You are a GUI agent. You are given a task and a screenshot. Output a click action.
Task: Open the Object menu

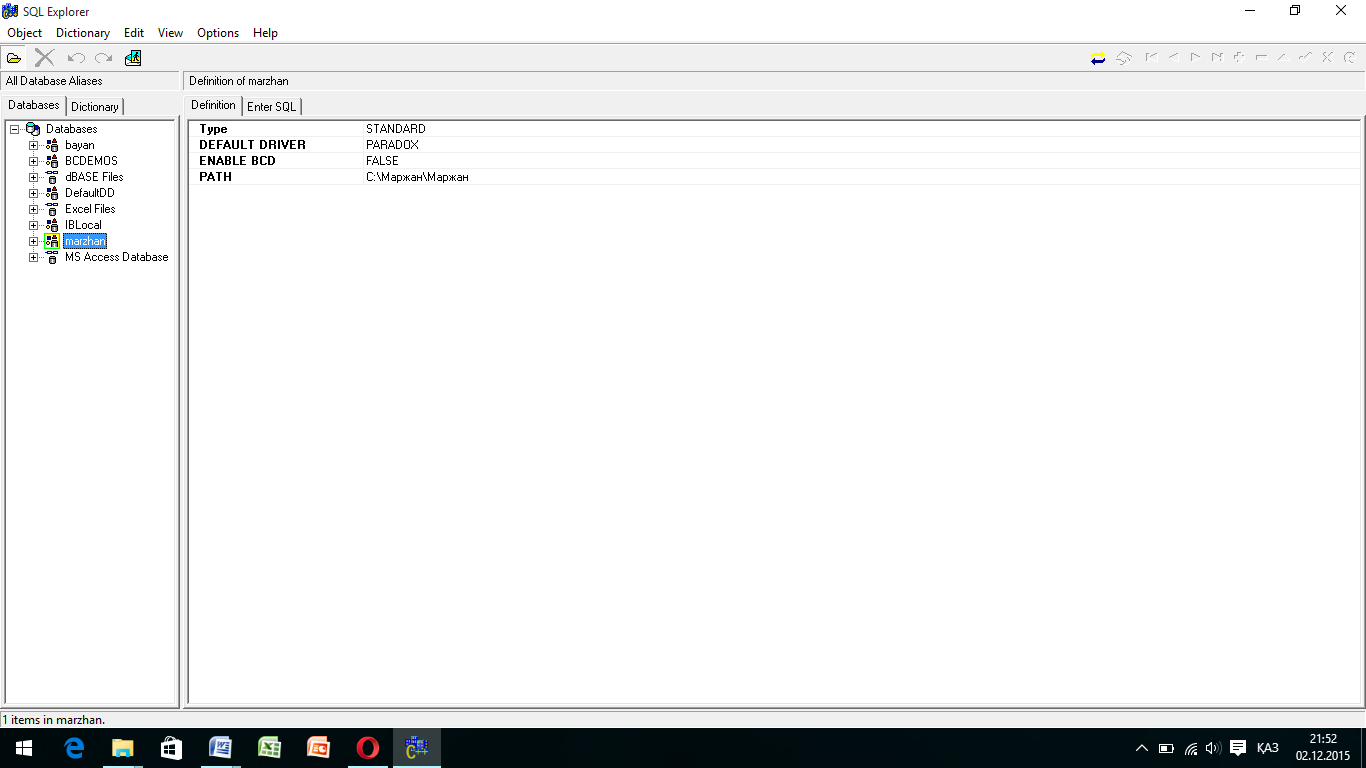pyautogui.click(x=25, y=33)
